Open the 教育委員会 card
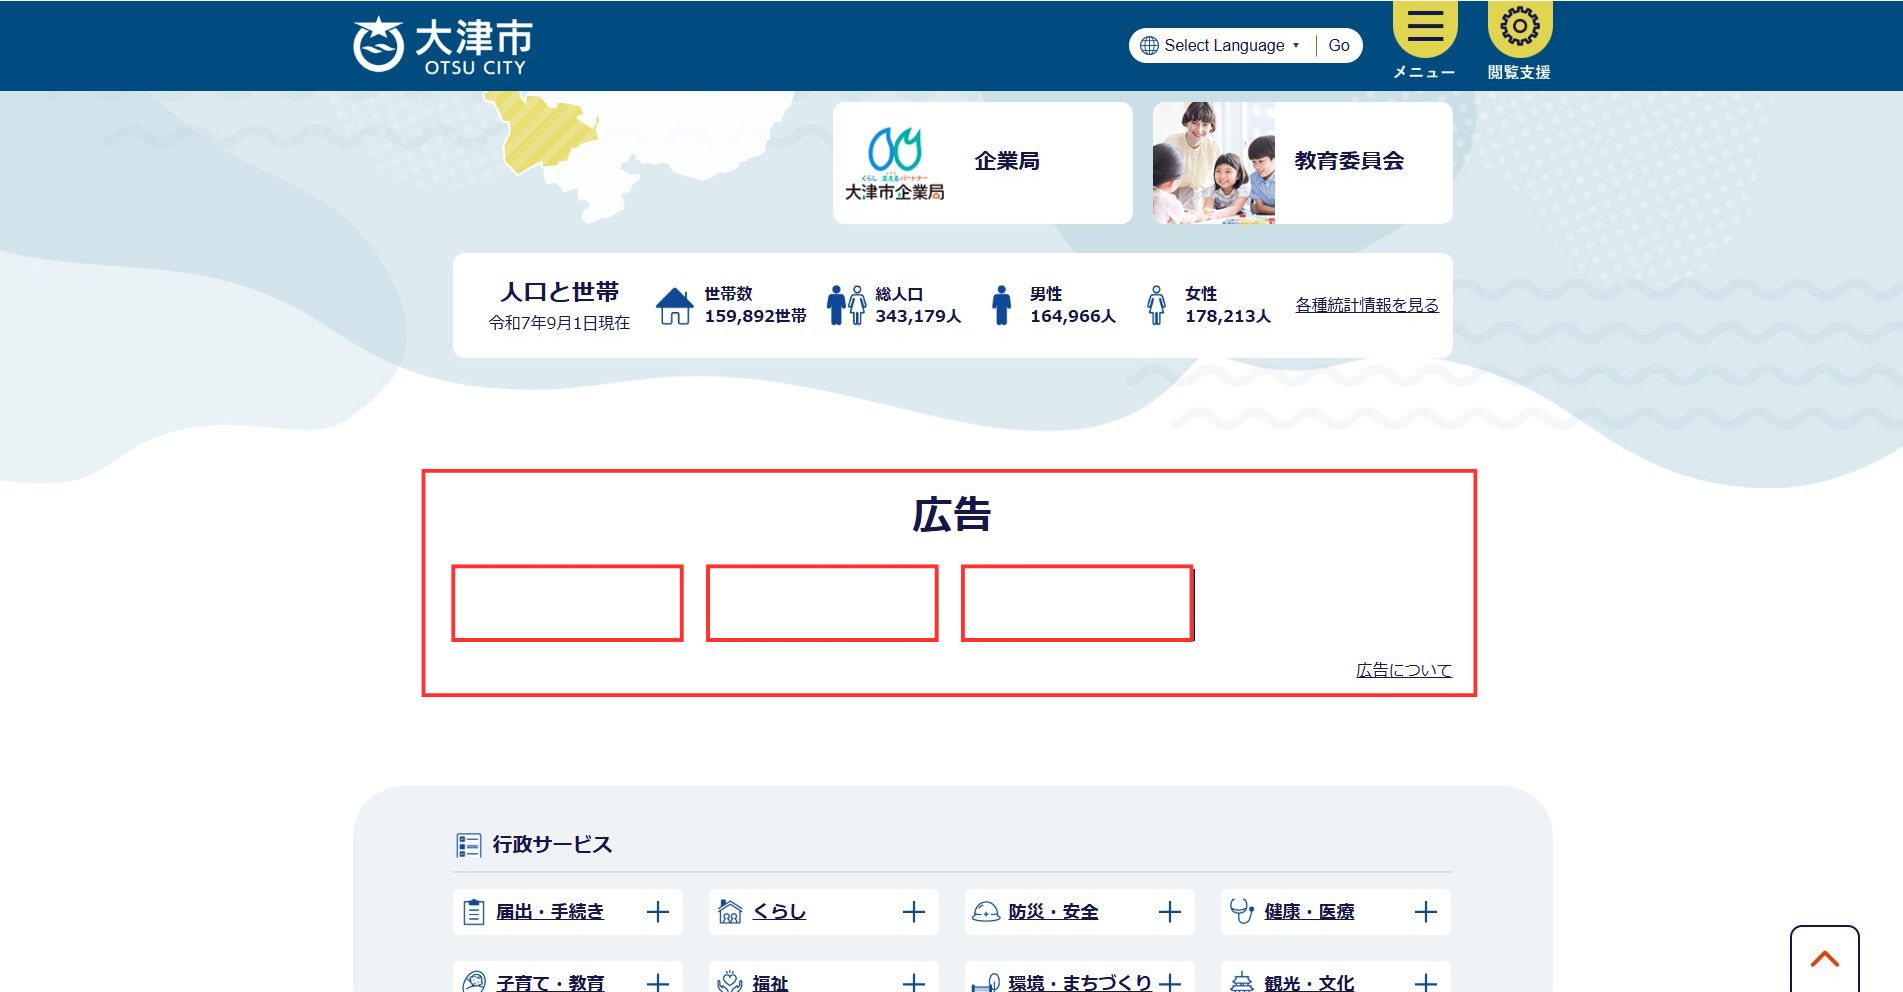The image size is (1903, 992). tap(1302, 162)
